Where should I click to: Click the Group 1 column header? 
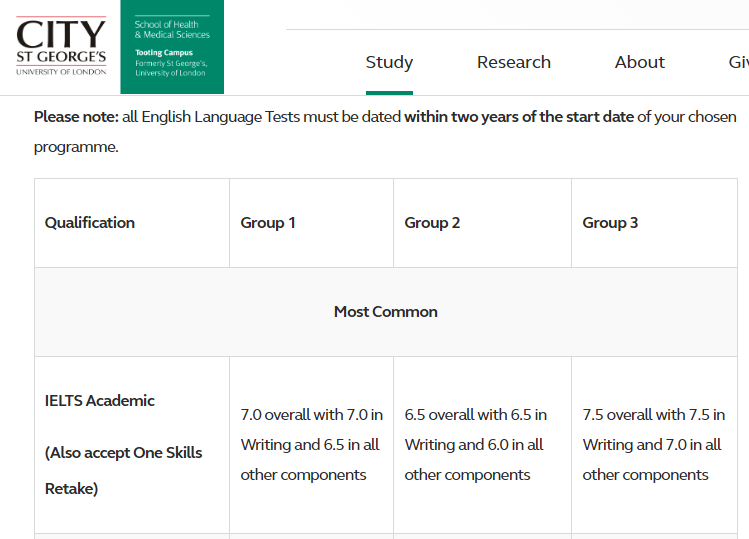pos(268,223)
